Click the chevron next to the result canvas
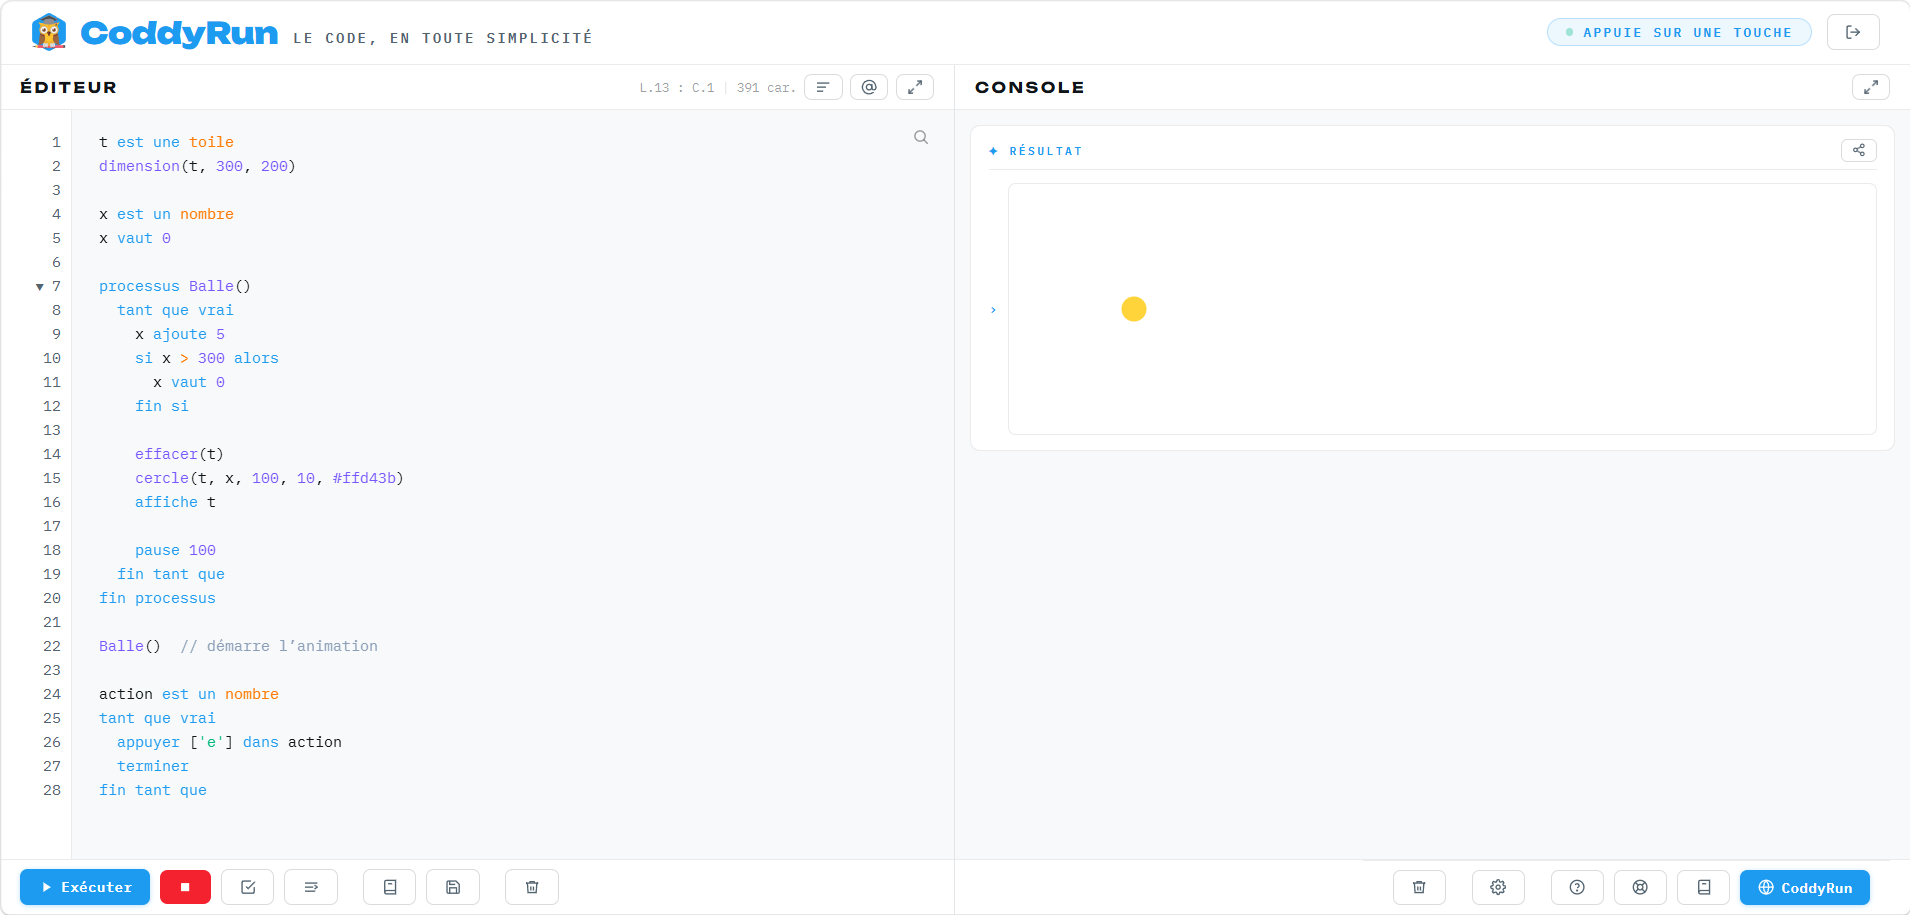1910x915 pixels. (993, 310)
